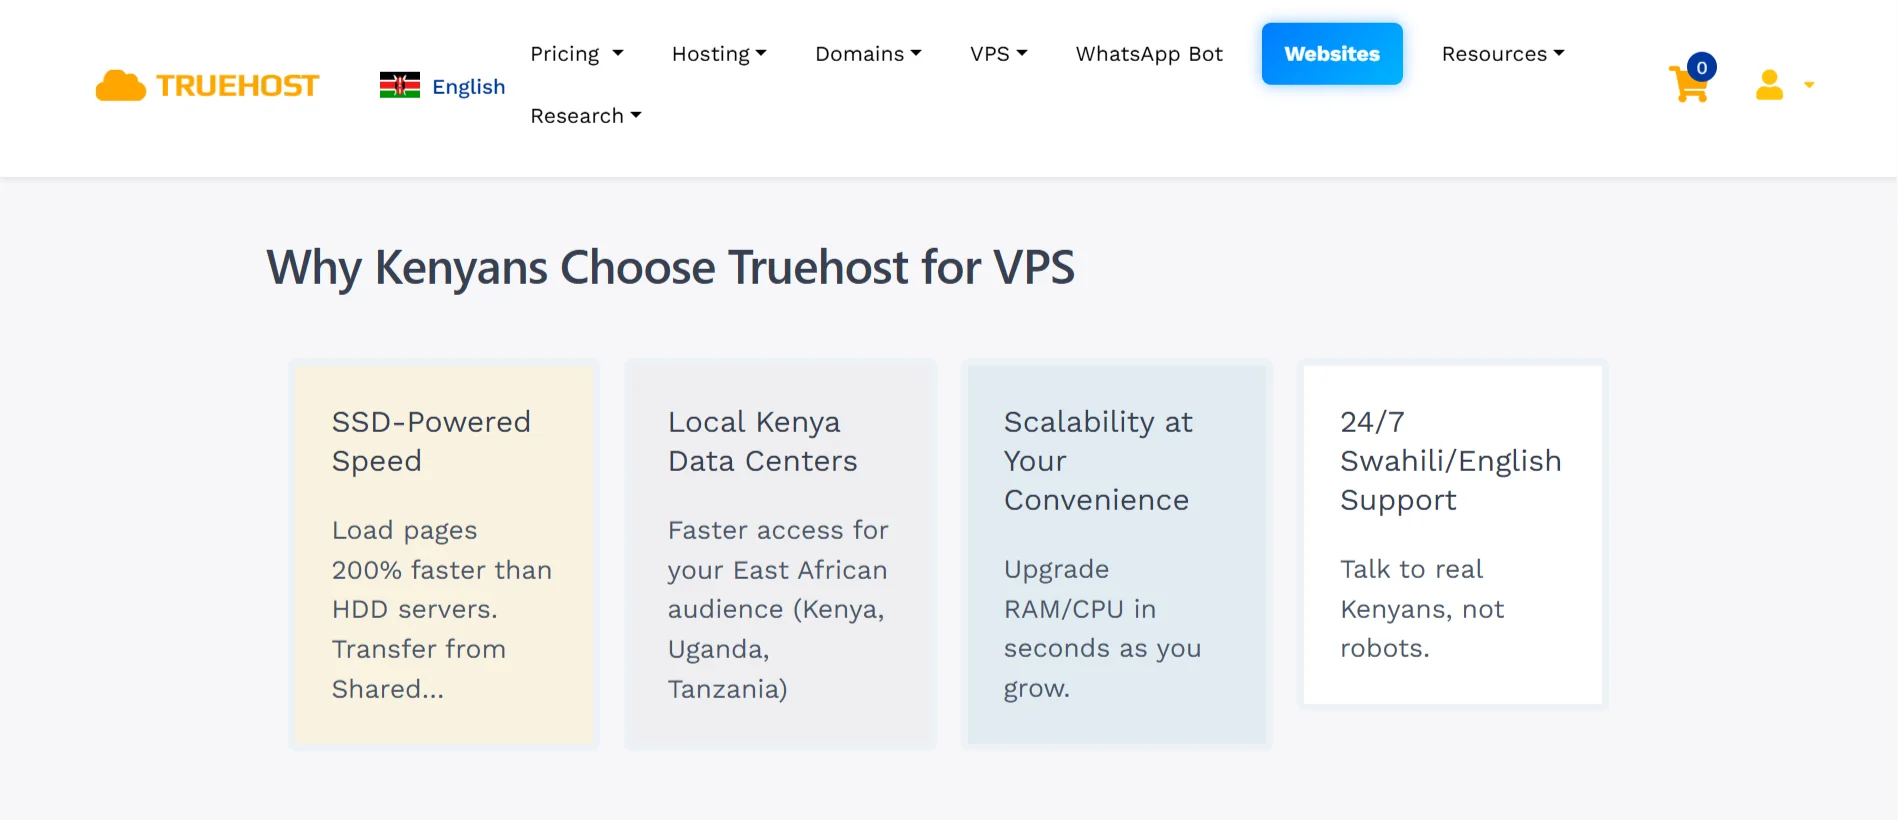Click text 'Load pages 200% faster than HDD servers'
Image resolution: width=1898 pixels, height=820 pixels.
pos(442,570)
